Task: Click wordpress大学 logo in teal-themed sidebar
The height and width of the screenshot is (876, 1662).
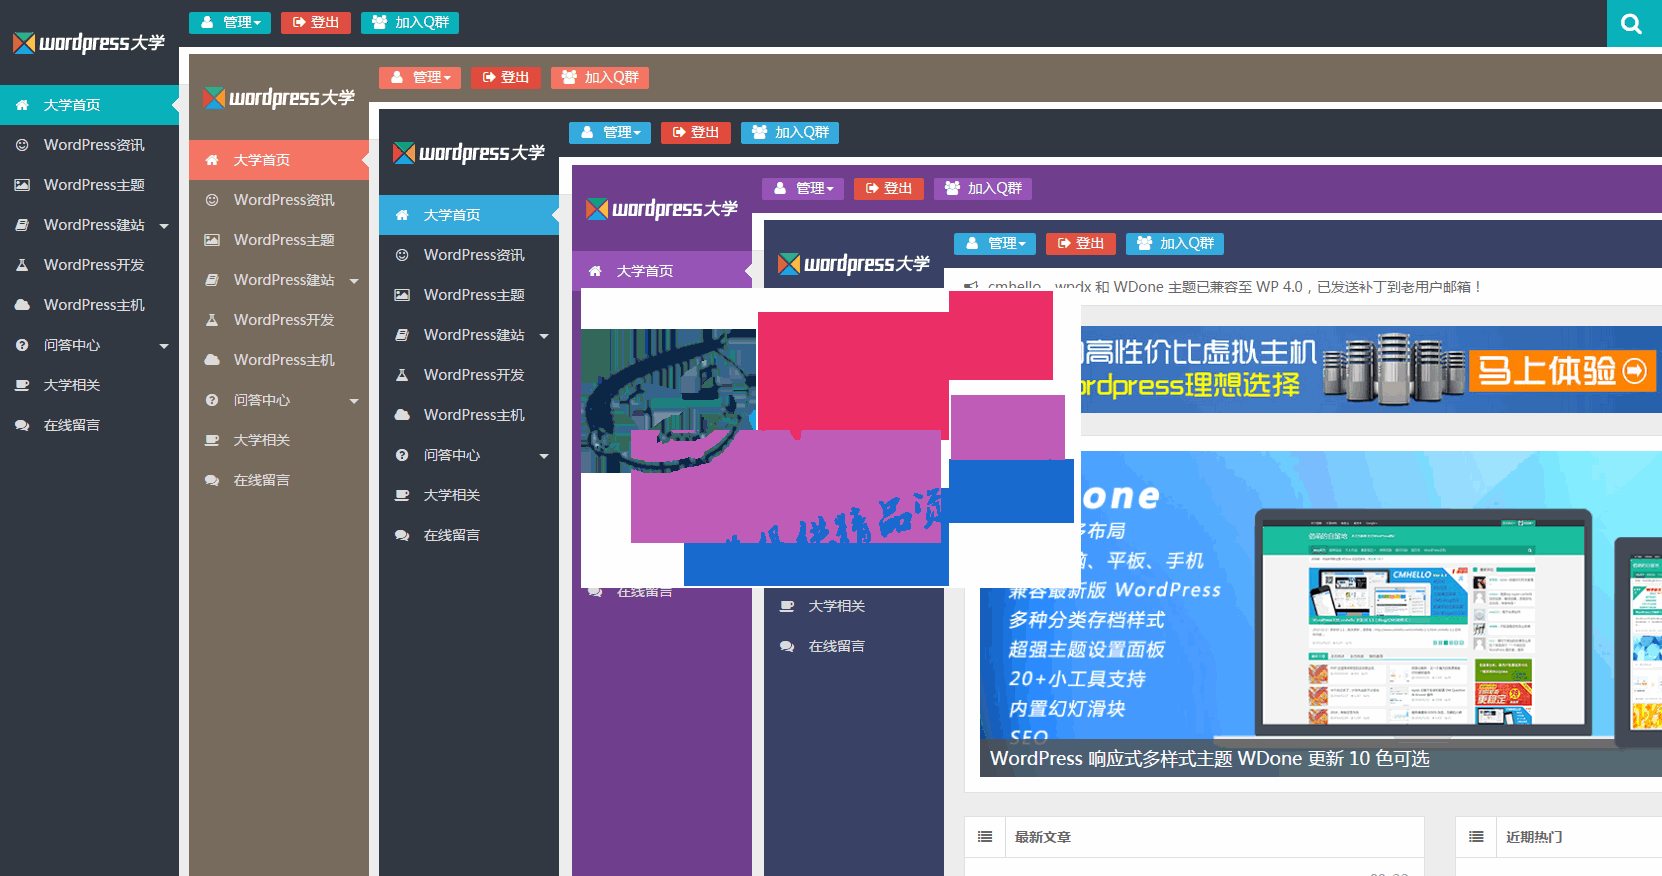Action: (x=89, y=43)
